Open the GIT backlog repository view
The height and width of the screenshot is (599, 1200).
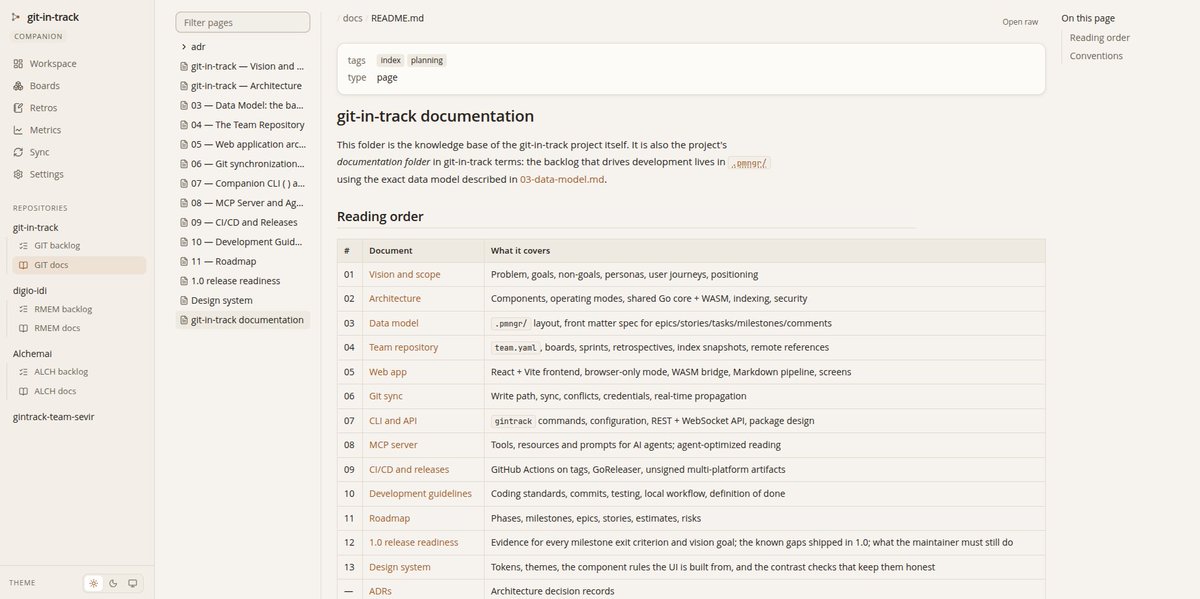click(79, 245)
